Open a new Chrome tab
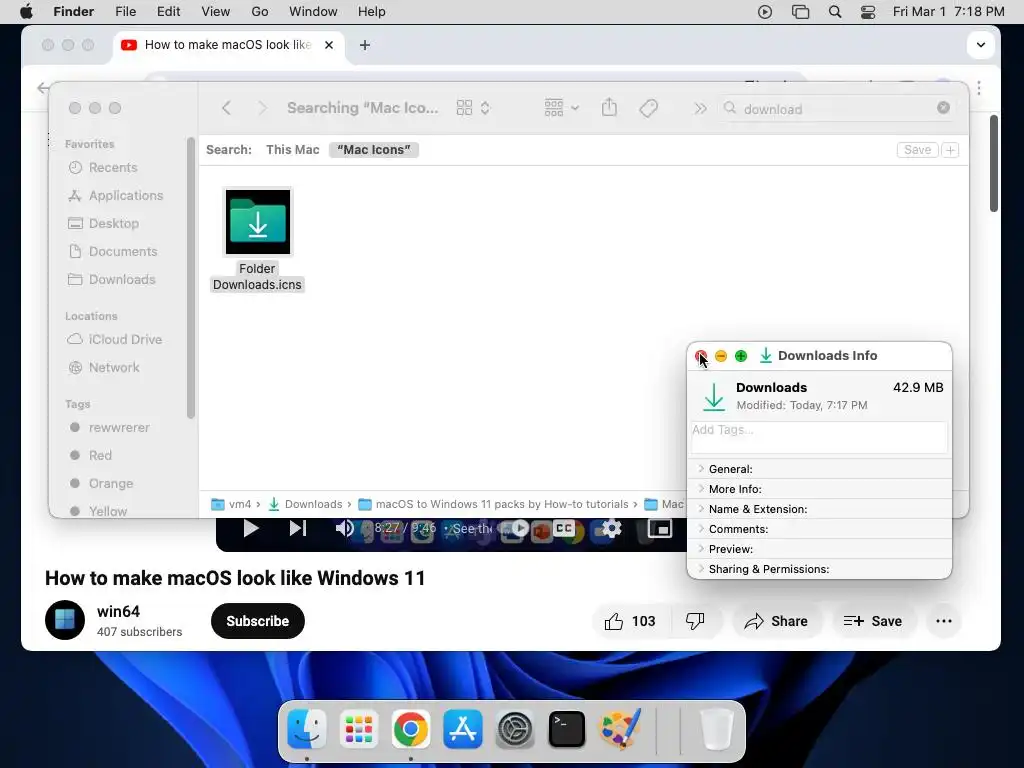 point(365,45)
